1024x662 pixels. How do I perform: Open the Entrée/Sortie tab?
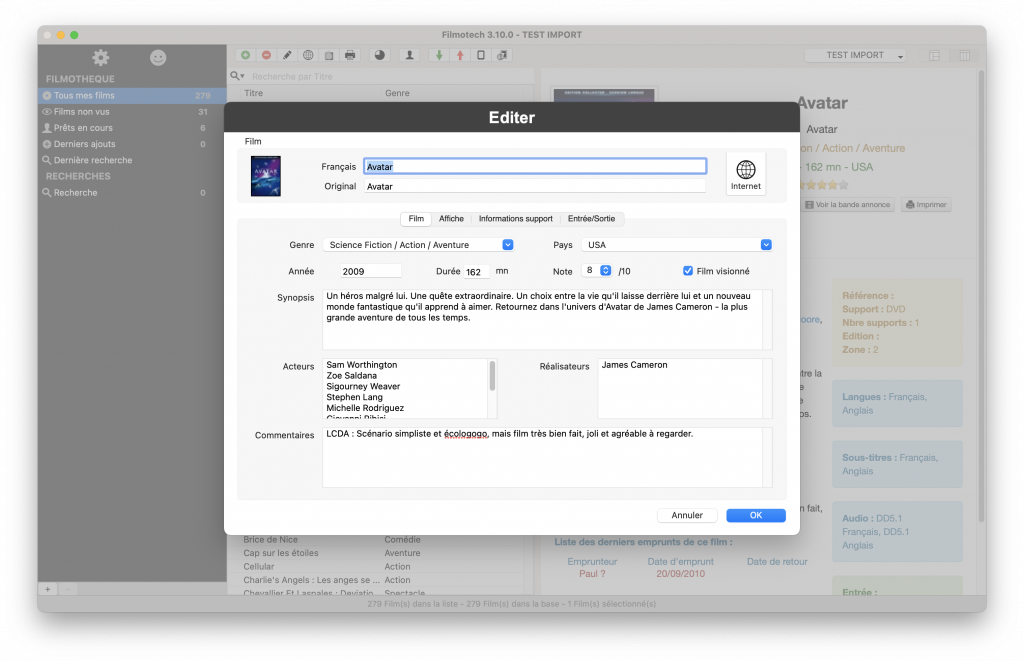point(592,219)
